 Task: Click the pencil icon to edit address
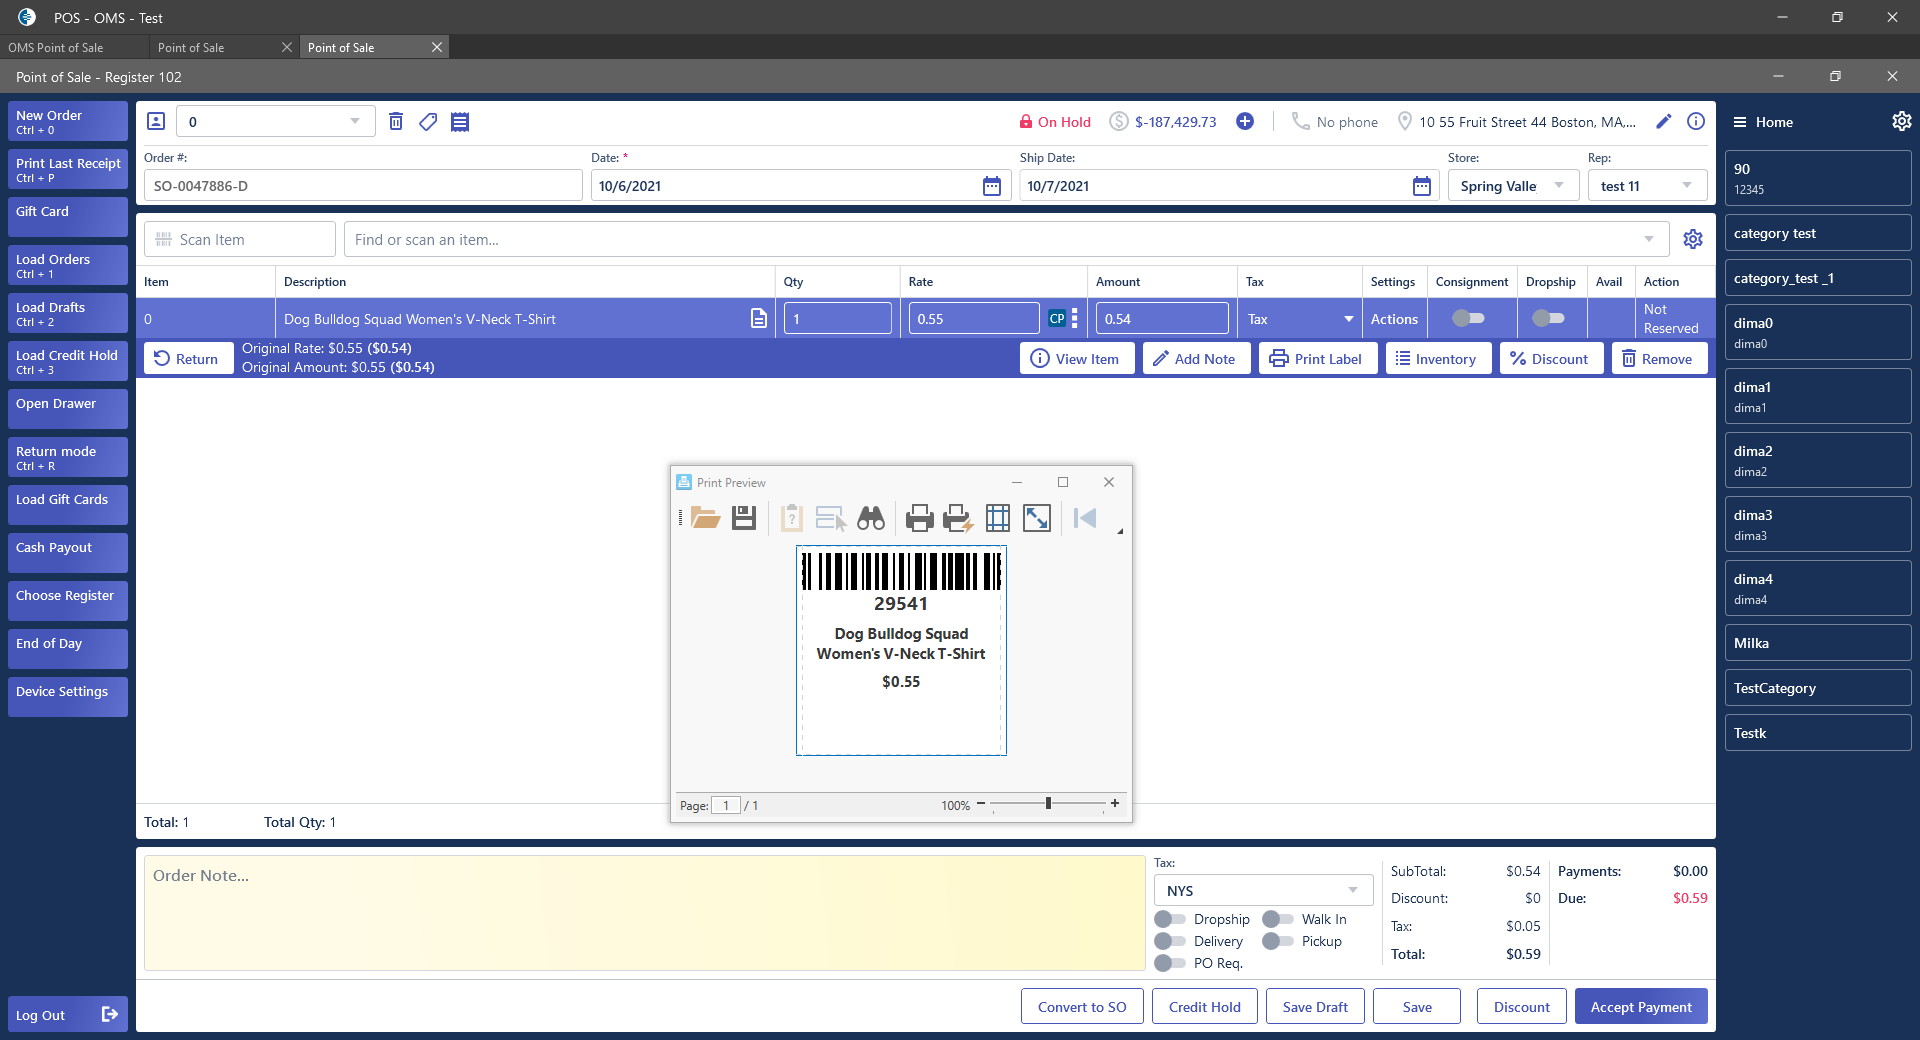point(1664,122)
